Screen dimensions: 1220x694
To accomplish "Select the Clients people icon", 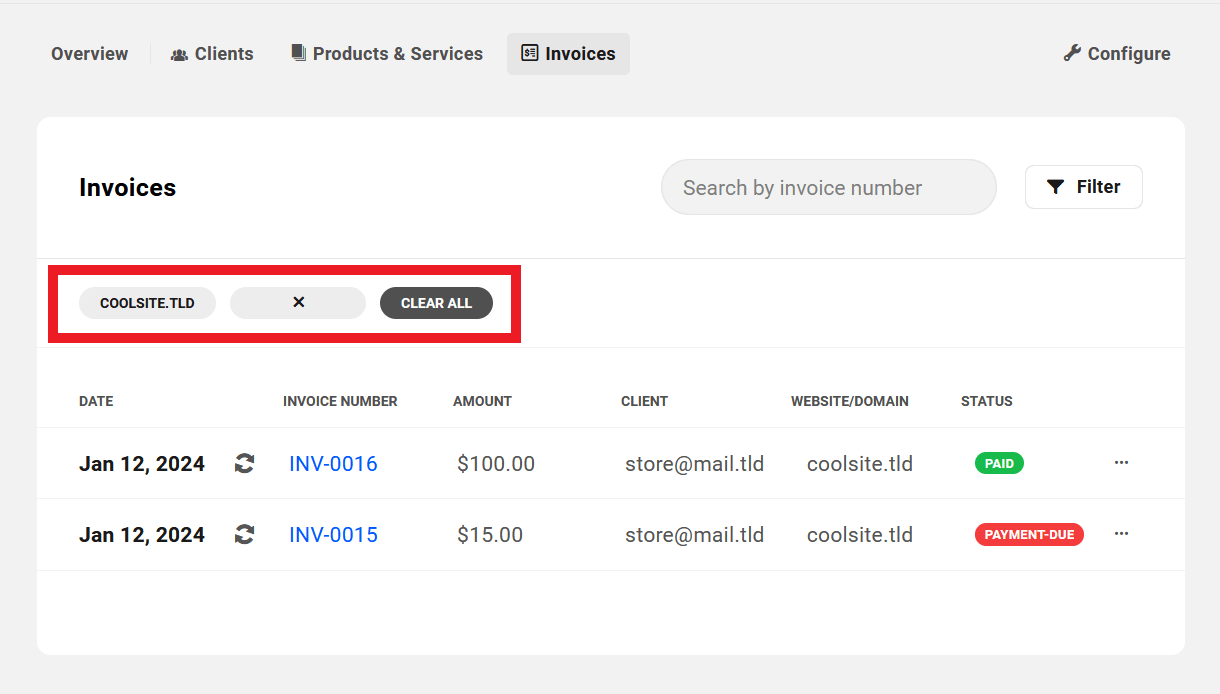I will (179, 53).
